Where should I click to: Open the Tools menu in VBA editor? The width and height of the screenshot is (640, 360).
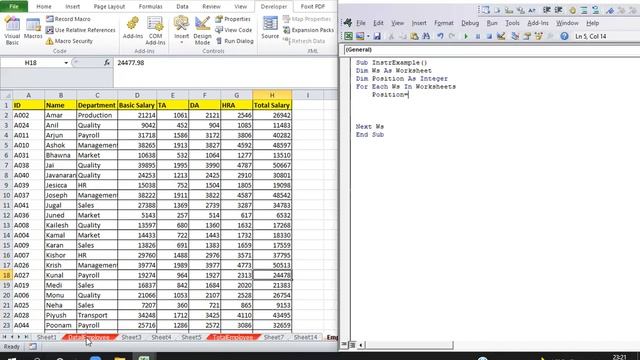[x=512, y=23]
